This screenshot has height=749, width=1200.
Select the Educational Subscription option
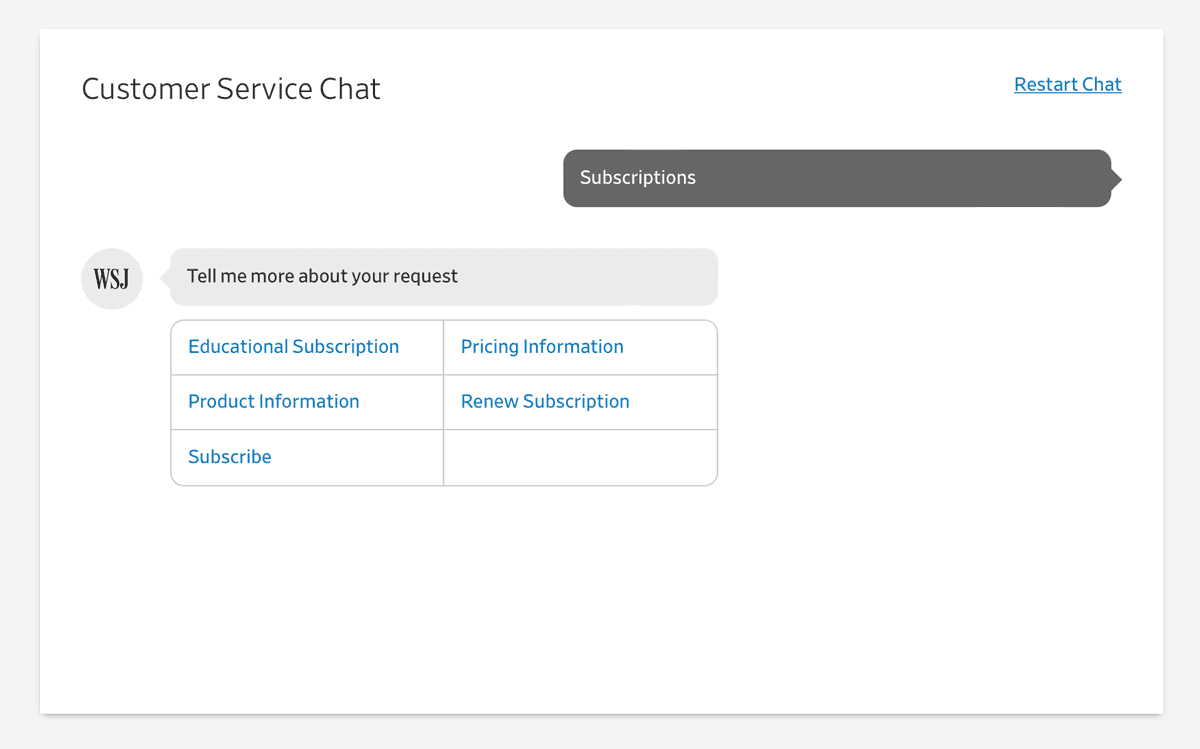coord(293,347)
